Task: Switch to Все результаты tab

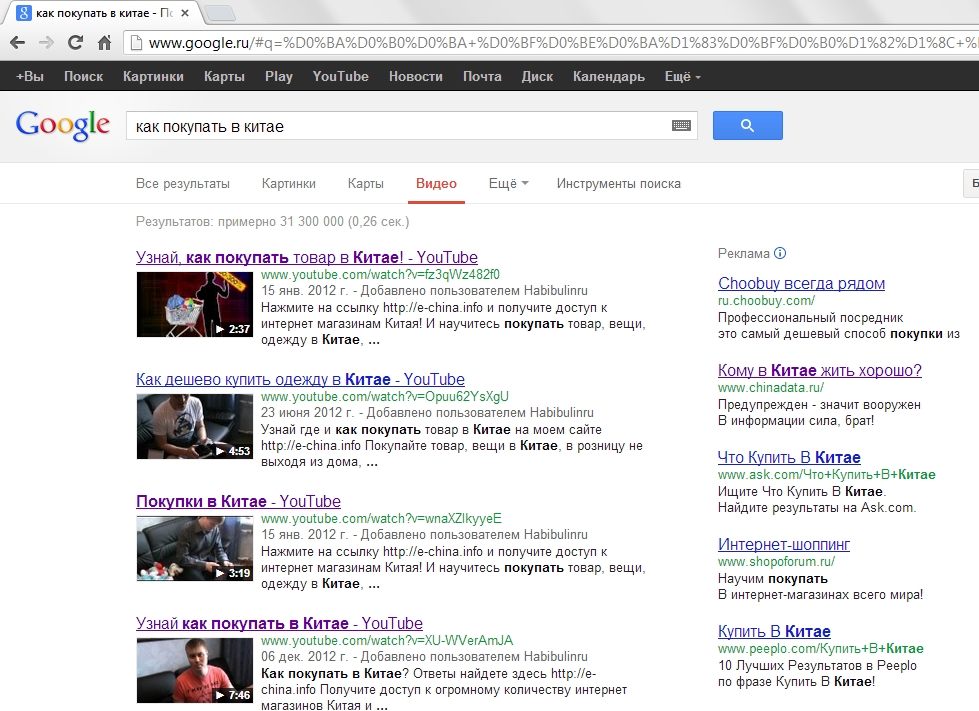Action: [182, 184]
